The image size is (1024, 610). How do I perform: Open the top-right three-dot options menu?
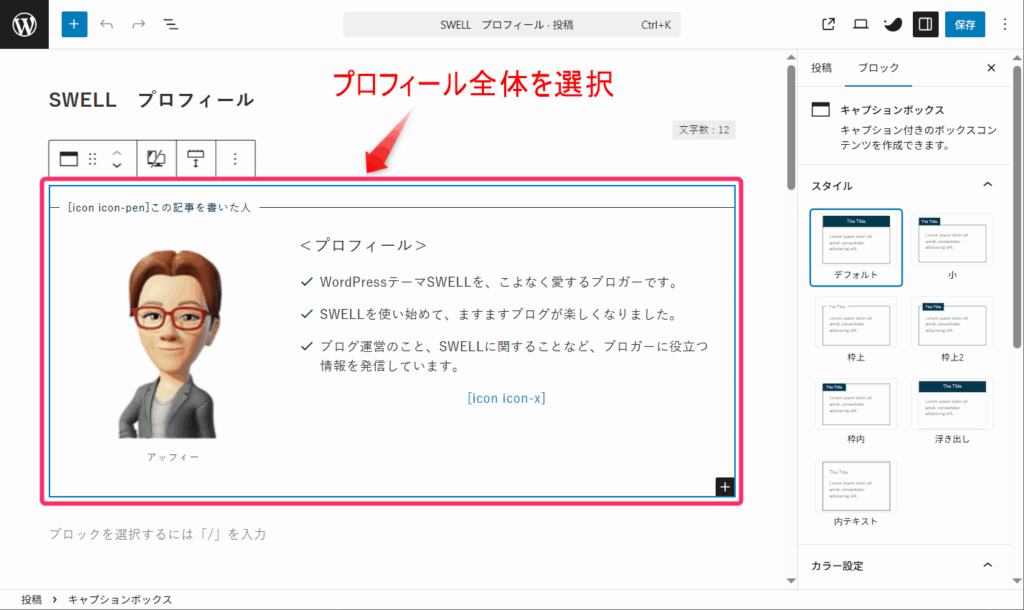pos(1004,24)
